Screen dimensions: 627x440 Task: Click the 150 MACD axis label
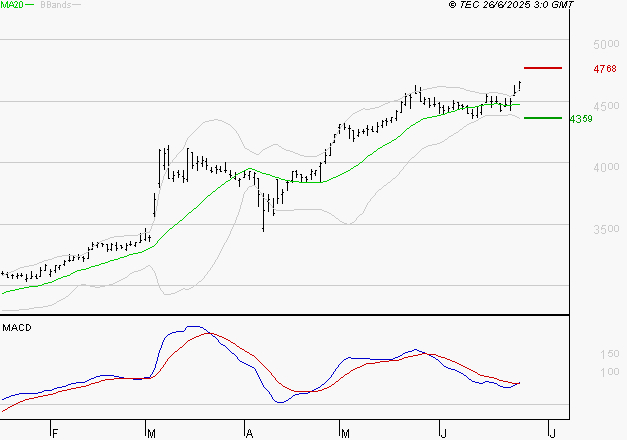click(609, 354)
